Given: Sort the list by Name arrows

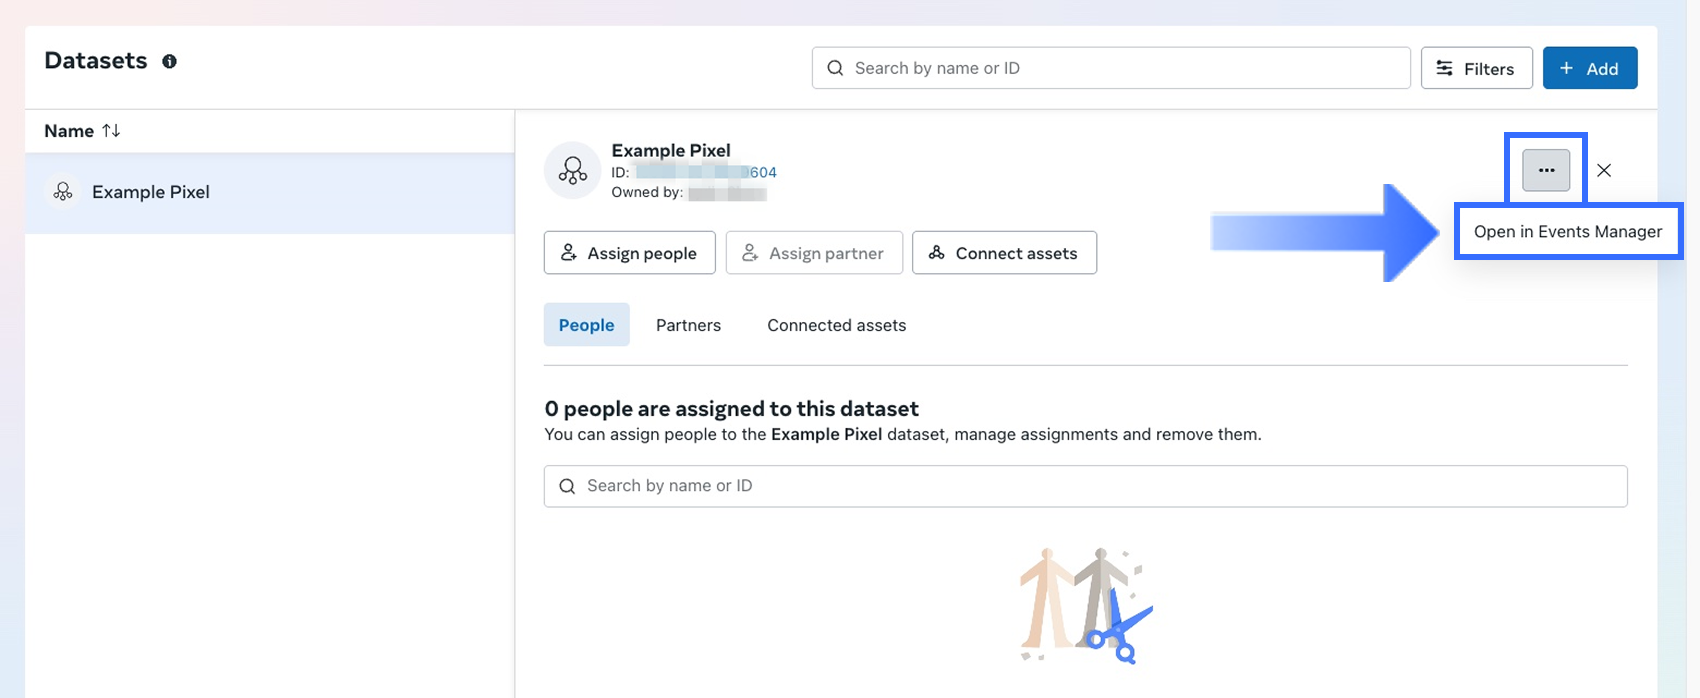Looking at the screenshot, I should (x=111, y=131).
